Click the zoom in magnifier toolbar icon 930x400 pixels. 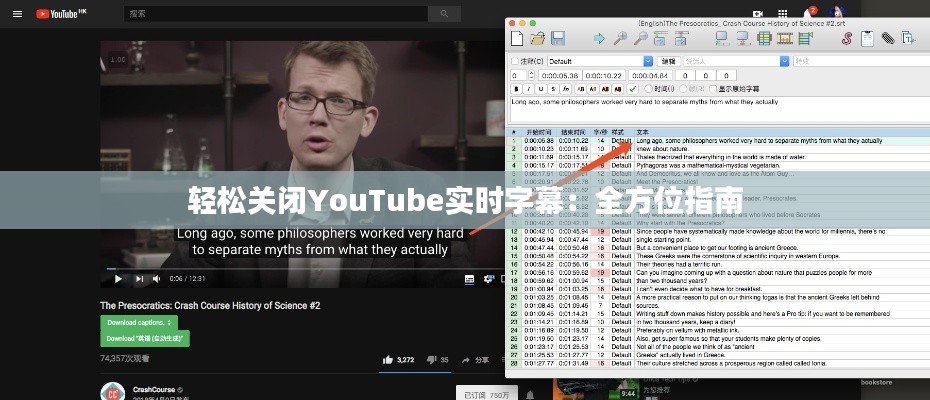(x=620, y=39)
